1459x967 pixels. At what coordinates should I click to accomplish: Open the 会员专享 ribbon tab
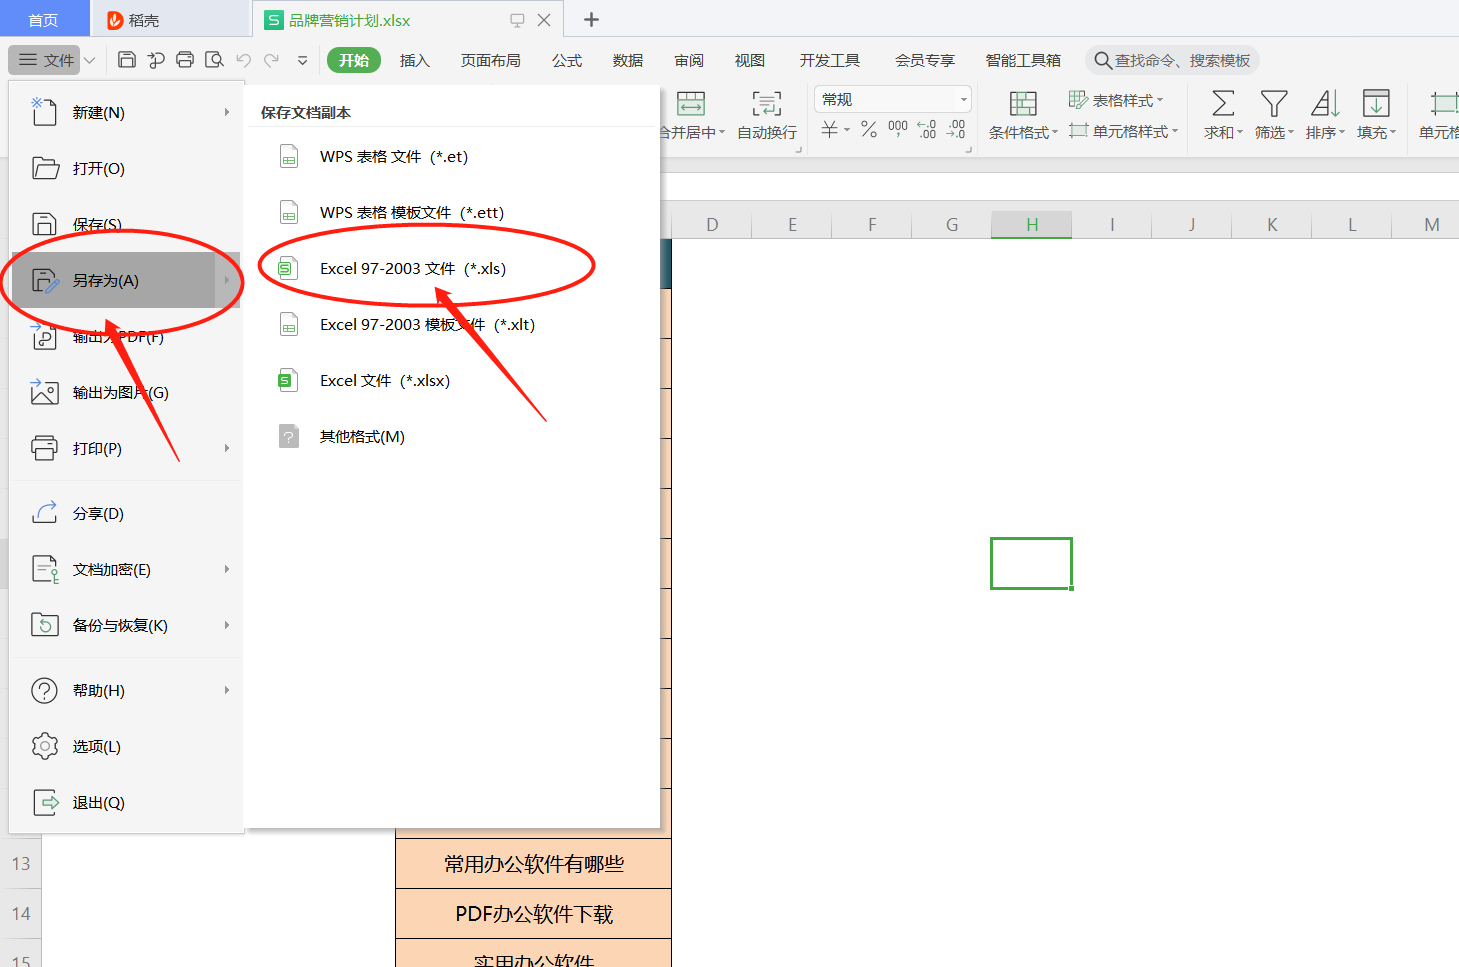pos(925,60)
